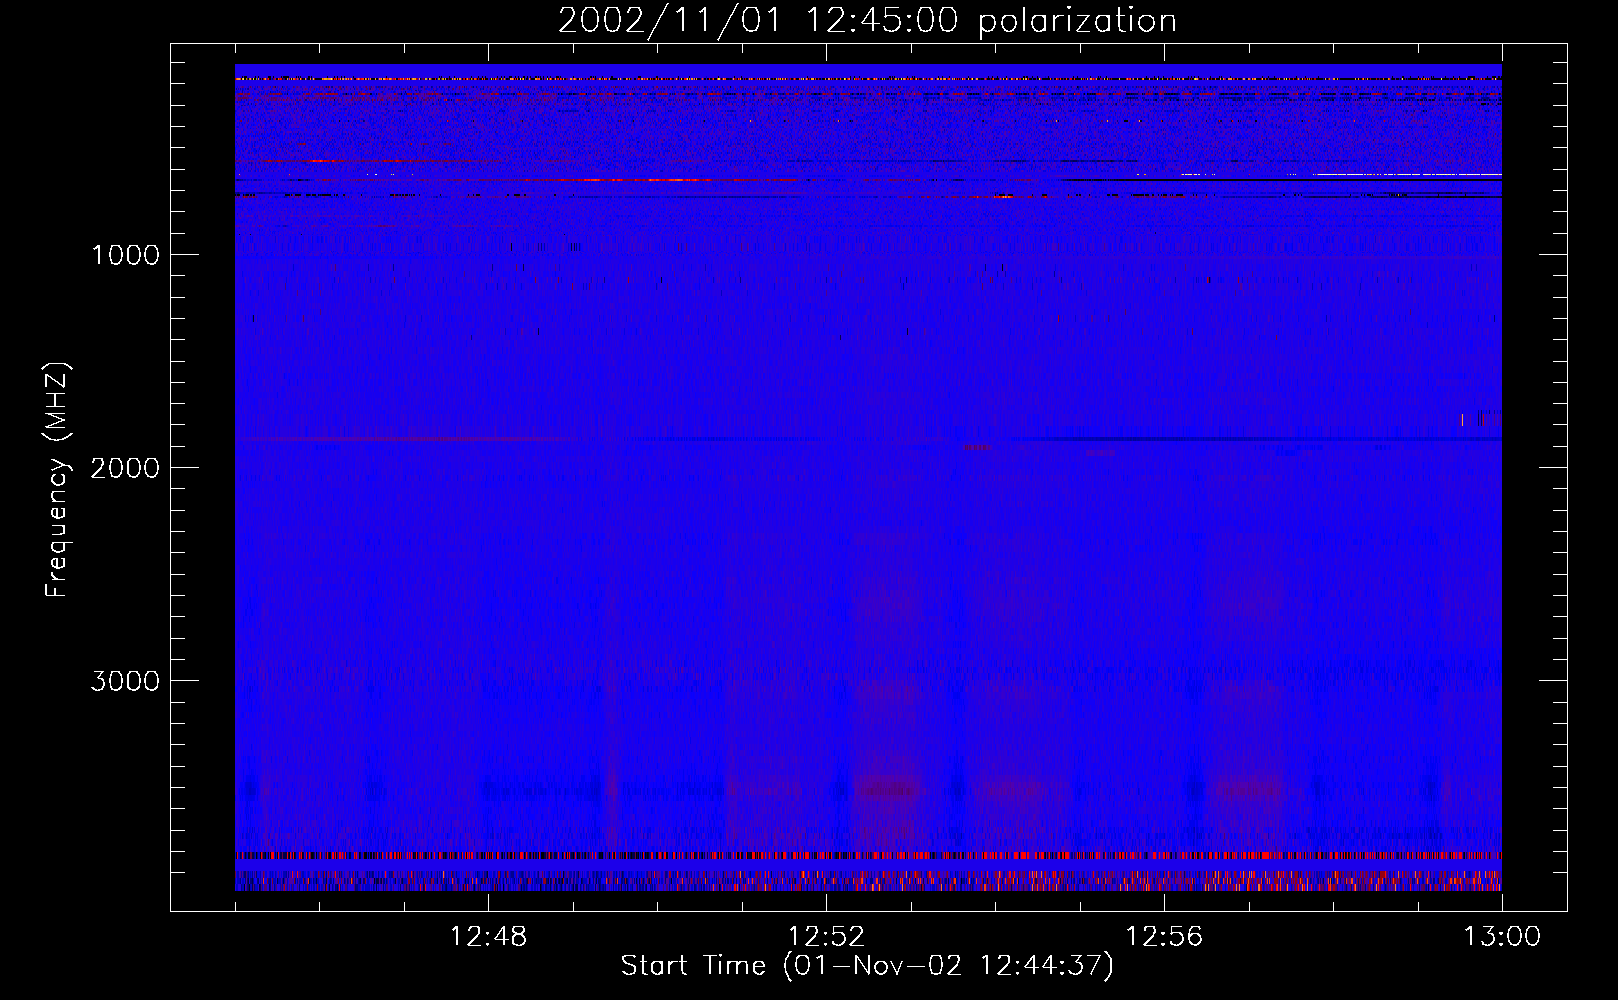Click the "1000" frequency tick label
1618x1000 pixels.
tap(125, 255)
